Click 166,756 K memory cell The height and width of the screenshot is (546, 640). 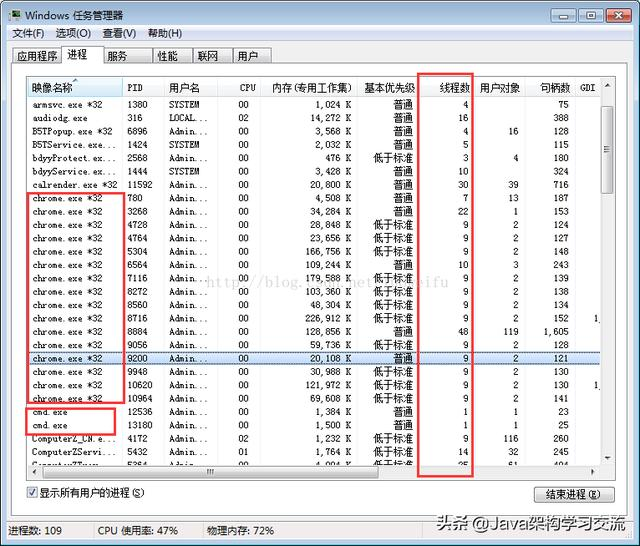click(x=328, y=251)
